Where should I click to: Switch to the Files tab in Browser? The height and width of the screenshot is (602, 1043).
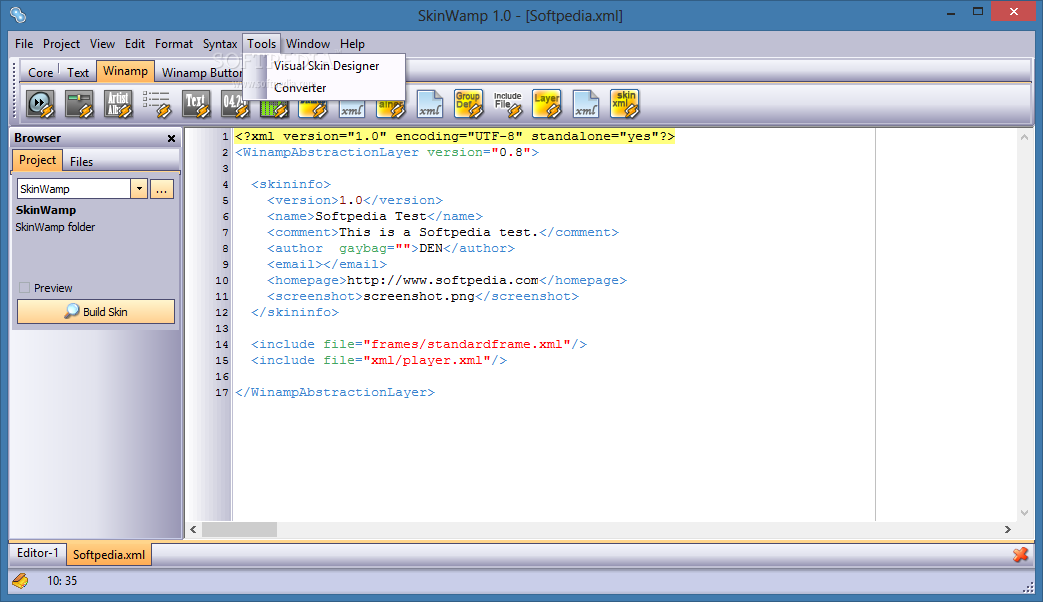81,162
